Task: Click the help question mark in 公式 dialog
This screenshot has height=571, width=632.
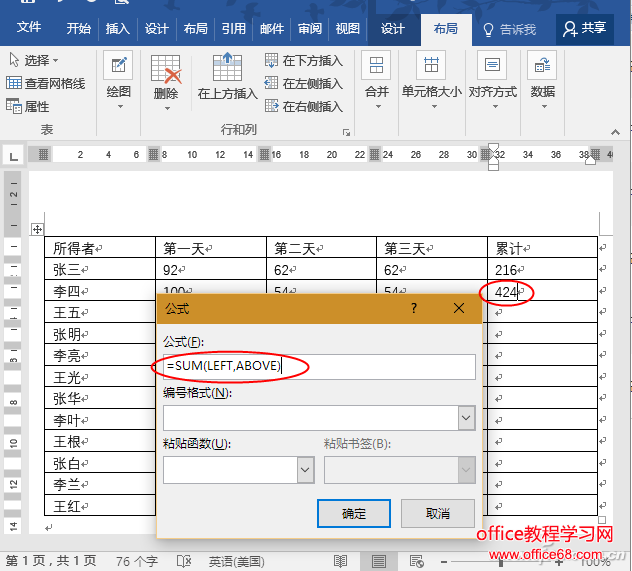Action: pos(414,308)
